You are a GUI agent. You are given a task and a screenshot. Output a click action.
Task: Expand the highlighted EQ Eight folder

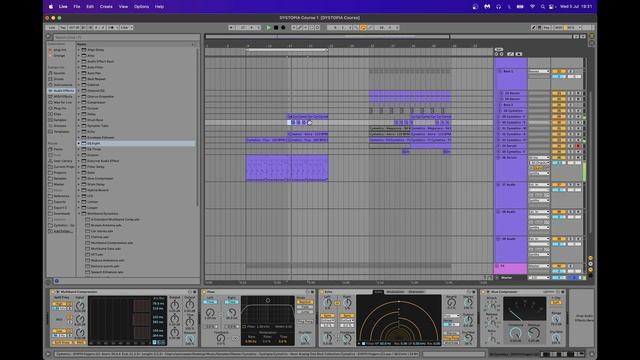click(x=79, y=143)
